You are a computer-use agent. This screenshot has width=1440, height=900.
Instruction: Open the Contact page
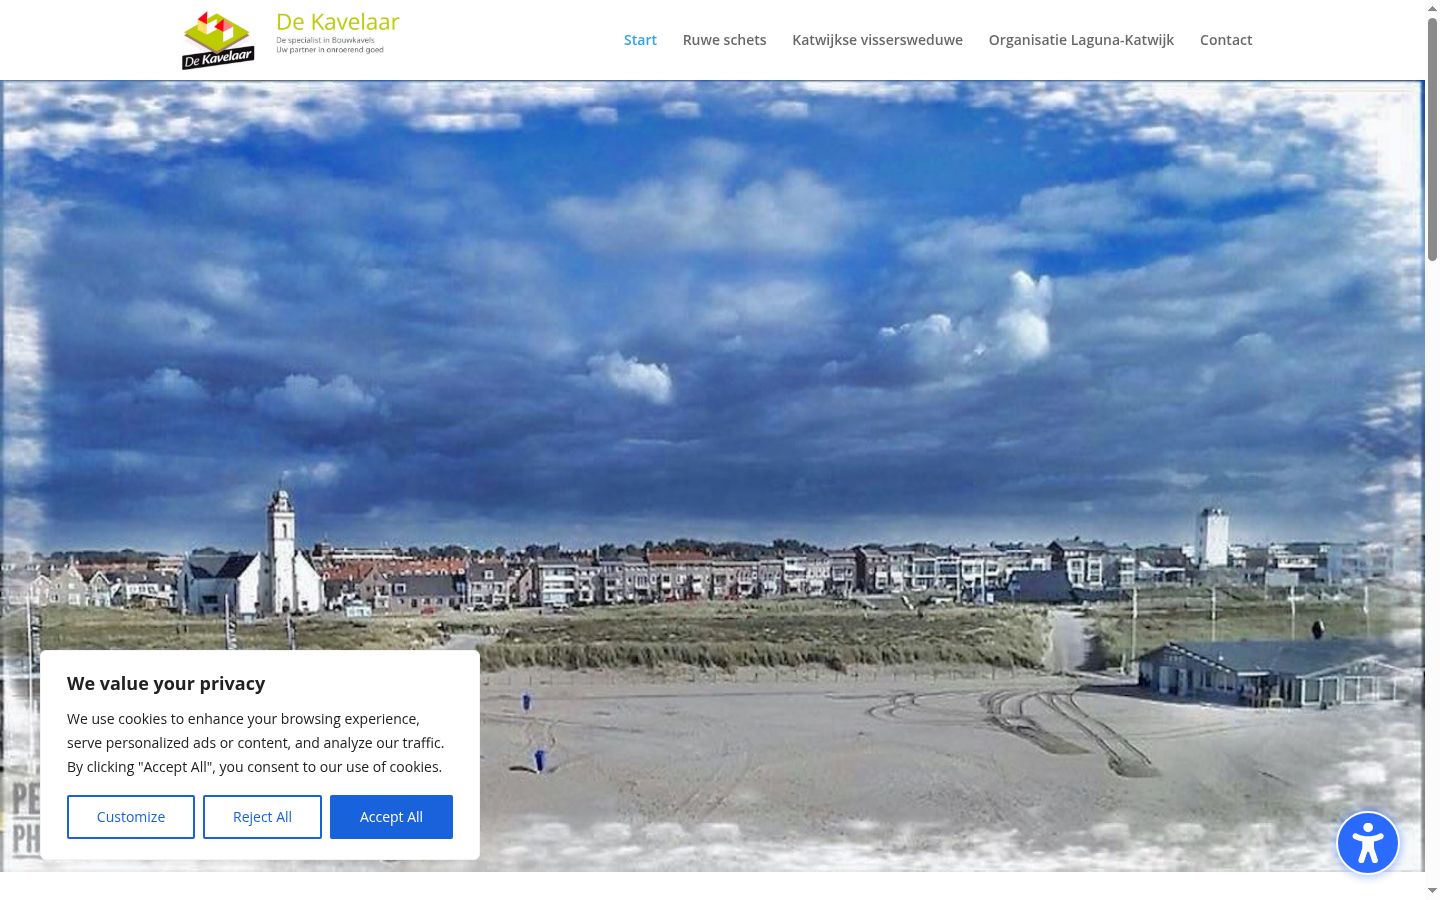pos(1226,40)
